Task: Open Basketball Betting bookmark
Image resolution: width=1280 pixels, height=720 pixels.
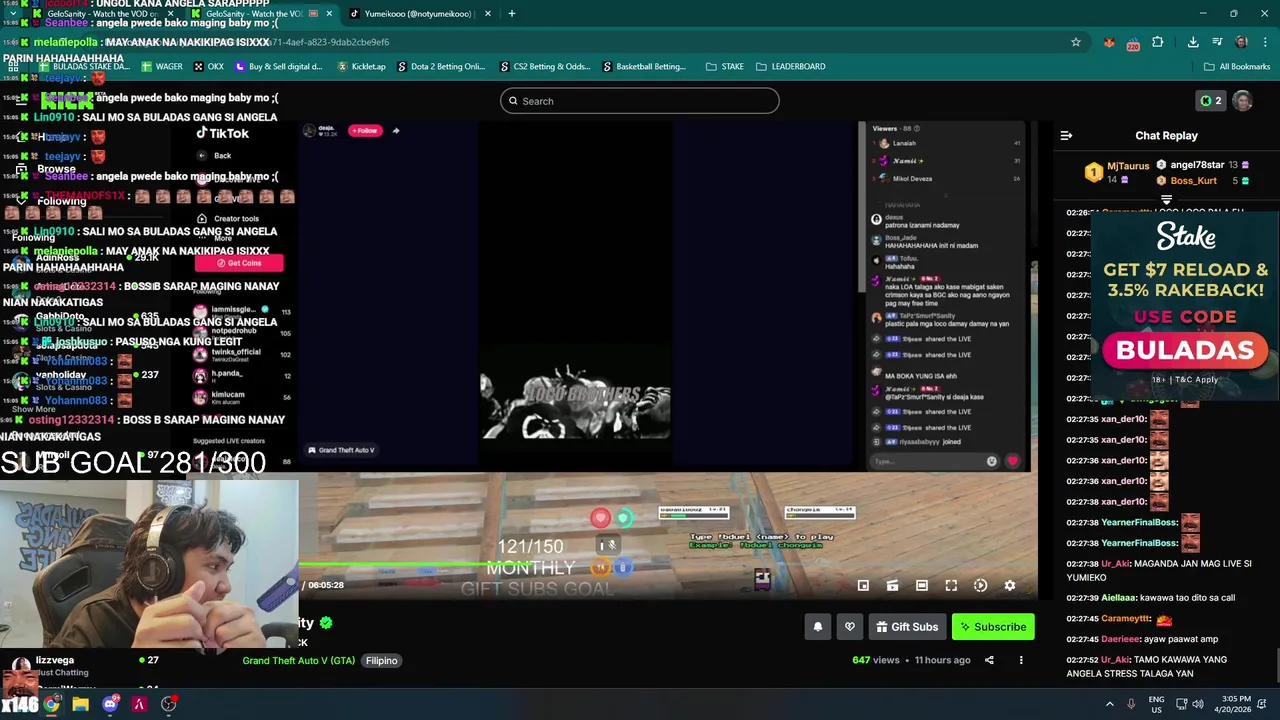Action: point(644,67)
